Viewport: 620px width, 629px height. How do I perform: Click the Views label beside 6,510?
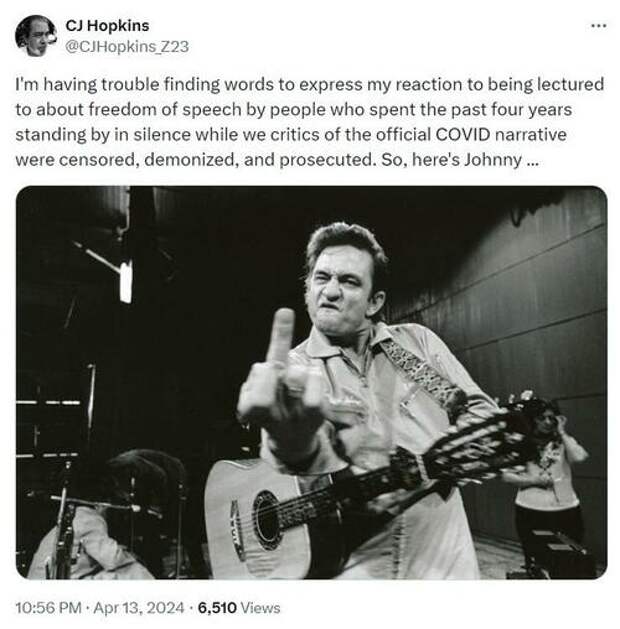[x=260, y=608]
